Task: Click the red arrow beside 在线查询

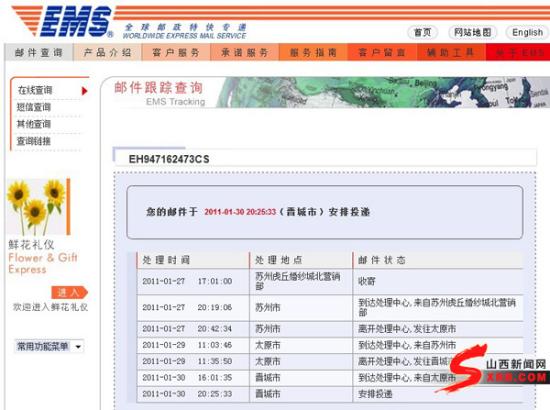Action: 84,91
